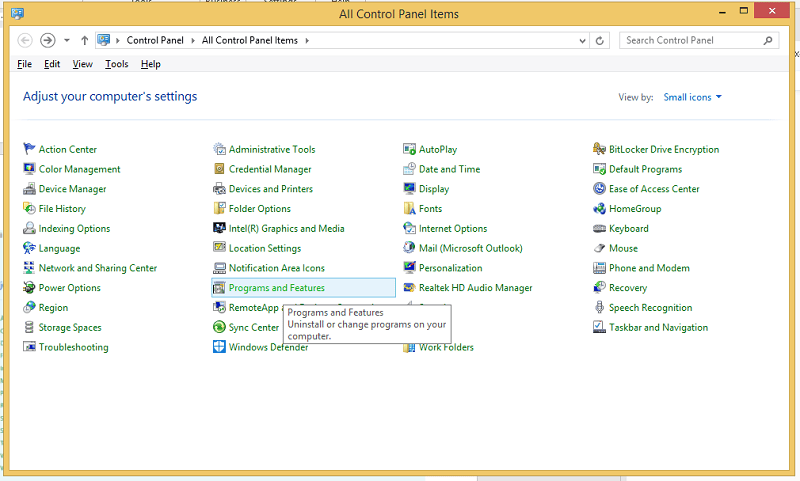Expand the address bar history dropdown arrow
The height and width of the screenshot is (481, 800).
click(582, 41)
